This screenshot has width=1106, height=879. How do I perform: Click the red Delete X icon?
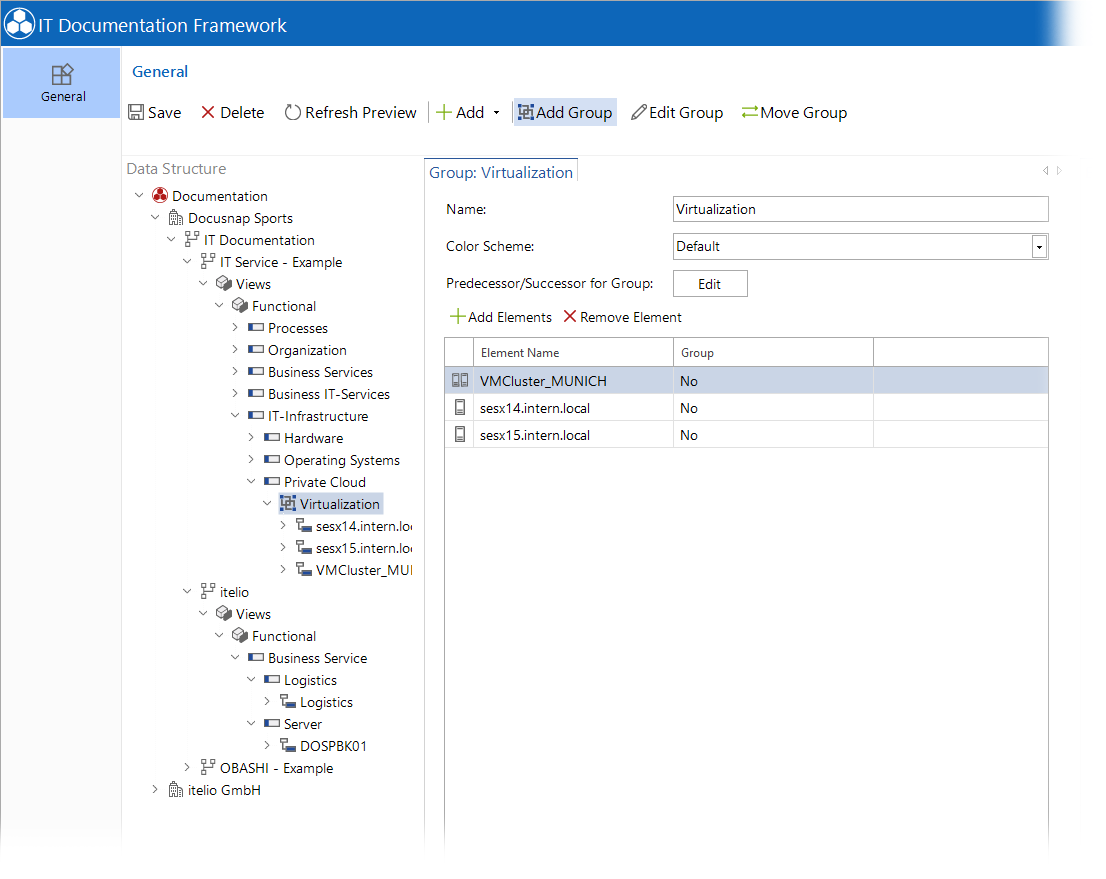tap(207, 112)
